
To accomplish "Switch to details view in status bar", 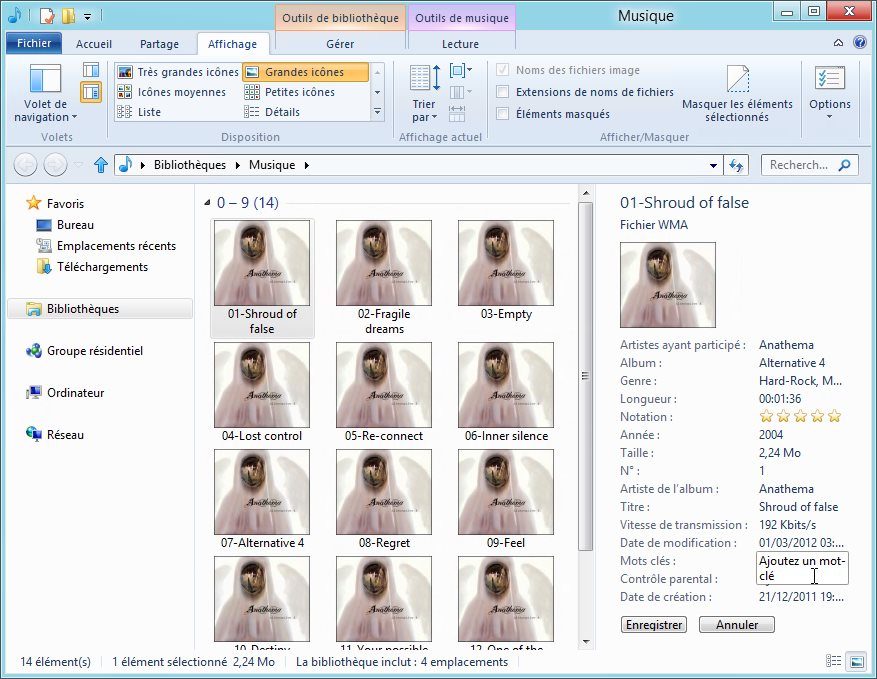I will [x=834, y=662].
